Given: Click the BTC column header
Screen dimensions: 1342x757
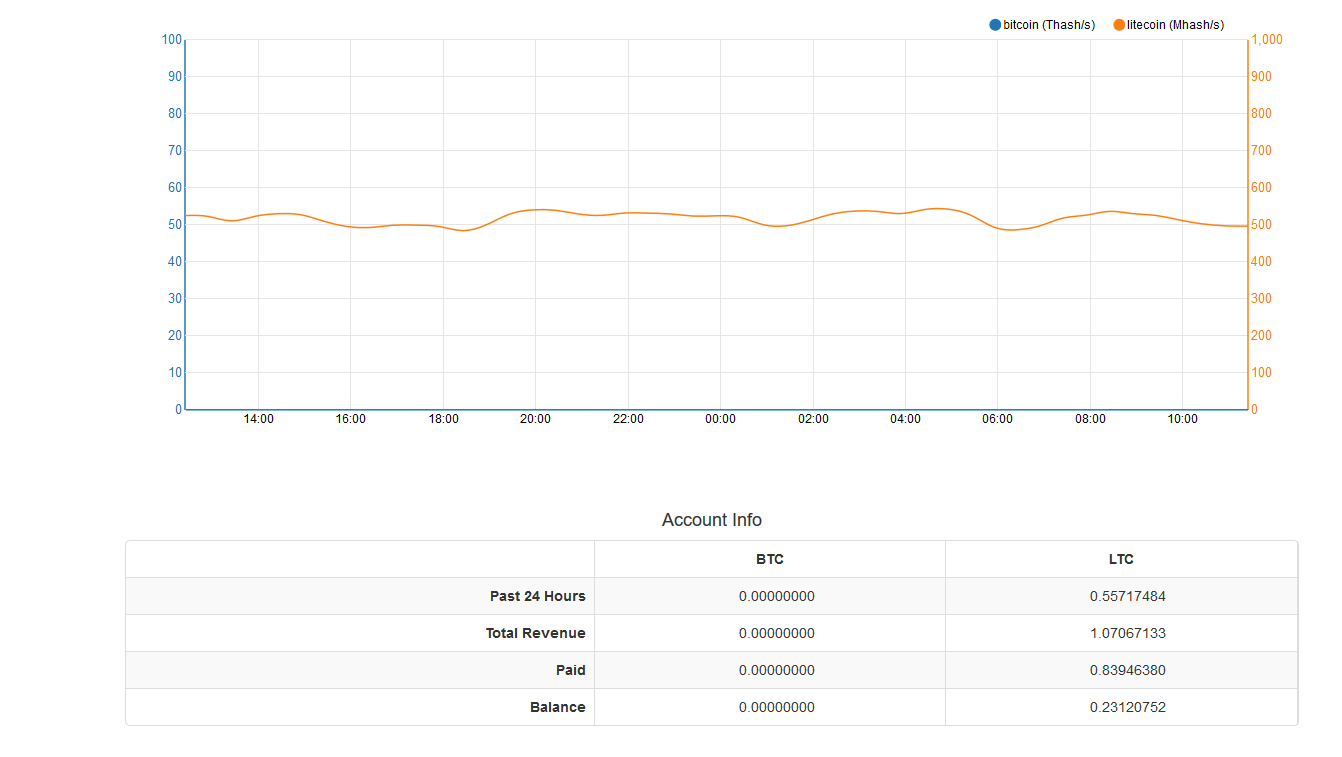Looking at the screenshot, I should click(x=770, y=560).
